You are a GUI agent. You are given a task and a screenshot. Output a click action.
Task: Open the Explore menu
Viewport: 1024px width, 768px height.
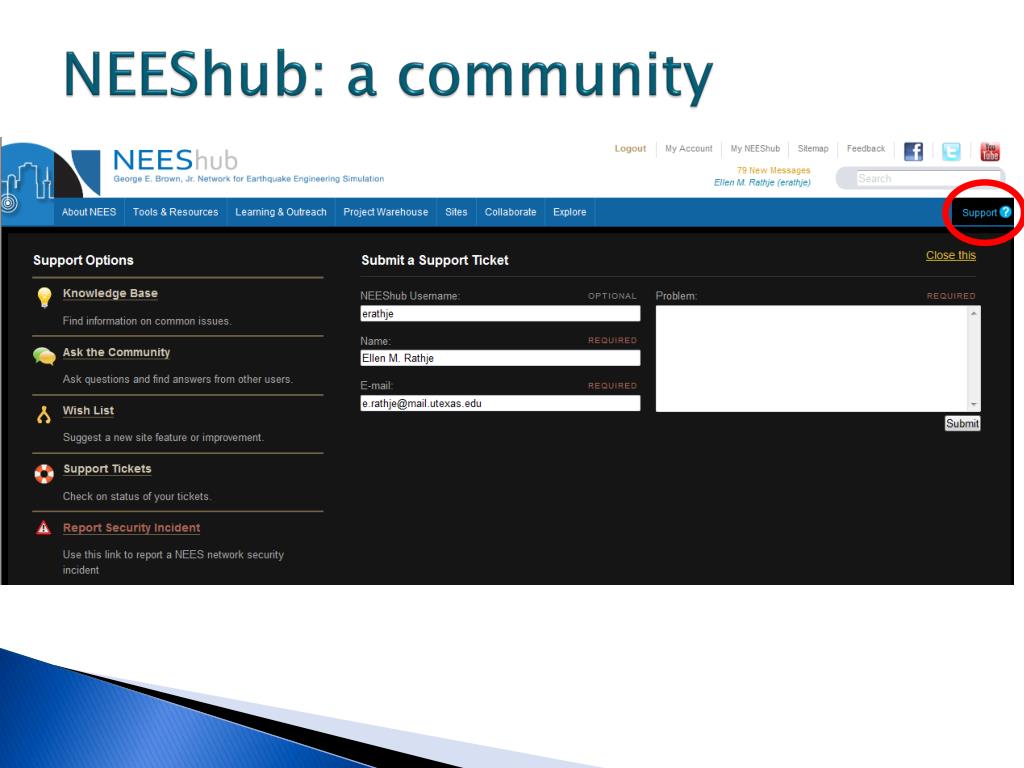pos(569,212)
